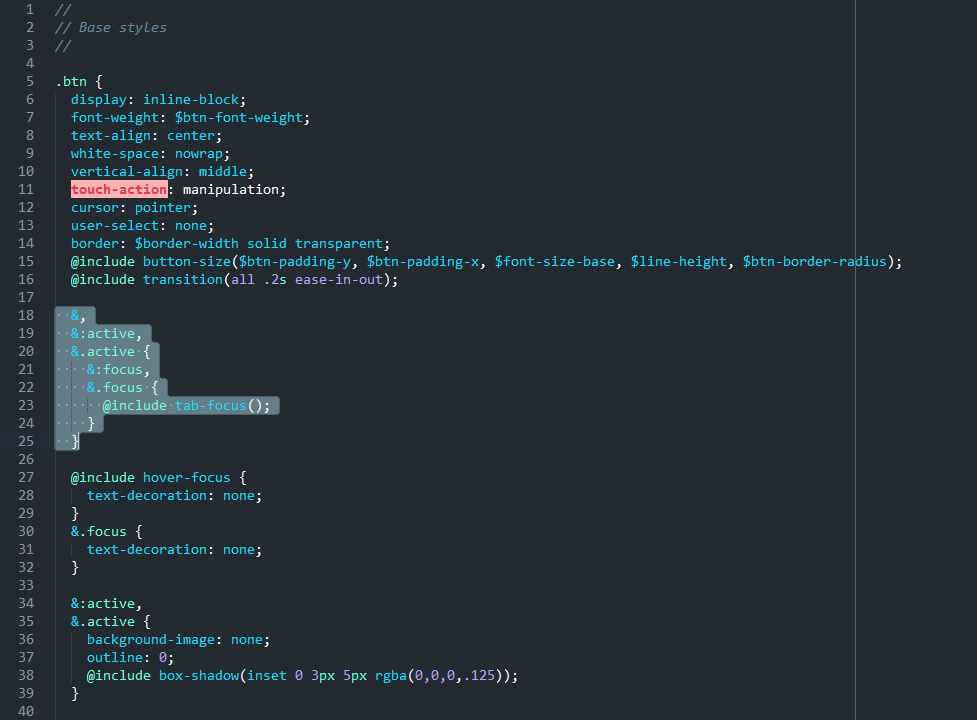Click the $btn-font-weight variable
Screen dimensions: 977x720
pos(239,118)
